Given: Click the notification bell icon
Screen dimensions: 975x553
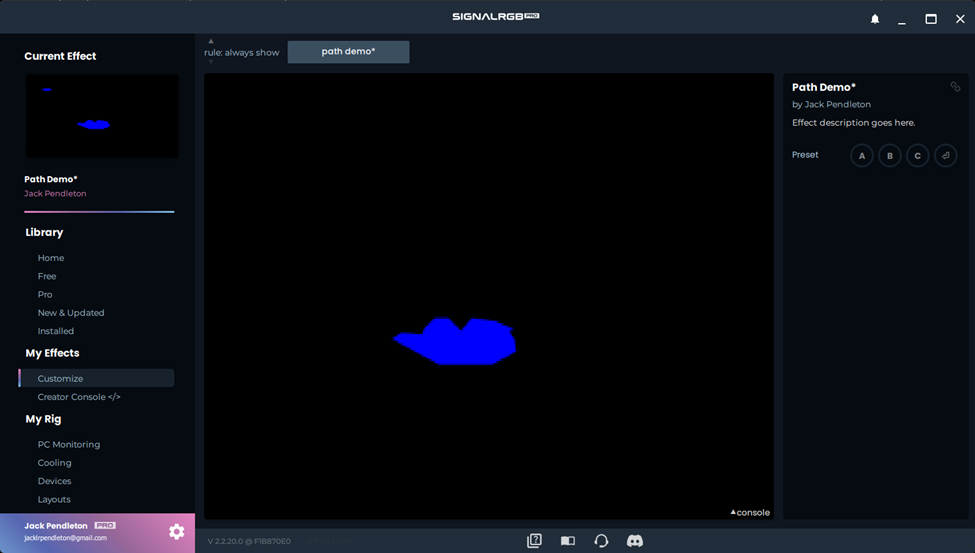Looking at the screenshot, I should pos(875,19).
